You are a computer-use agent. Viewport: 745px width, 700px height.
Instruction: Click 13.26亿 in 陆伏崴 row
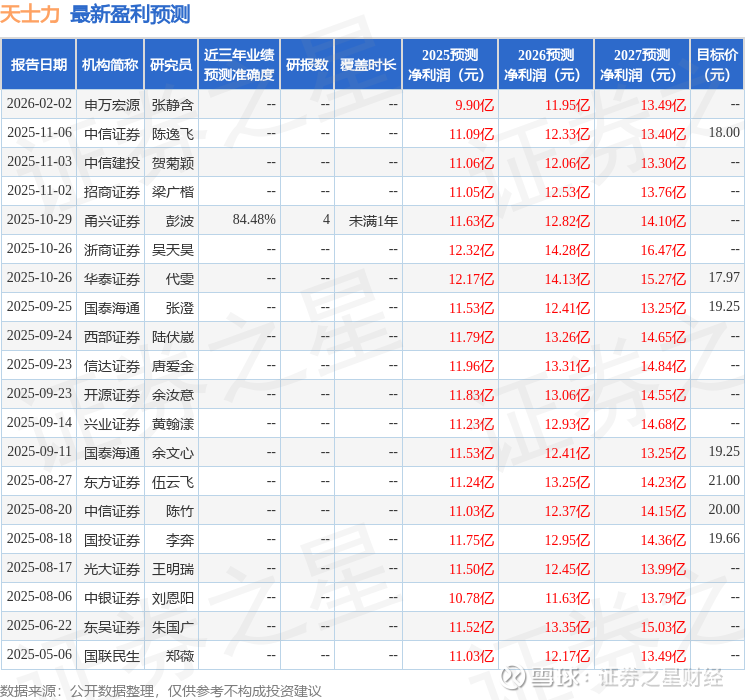coord(567,337)
